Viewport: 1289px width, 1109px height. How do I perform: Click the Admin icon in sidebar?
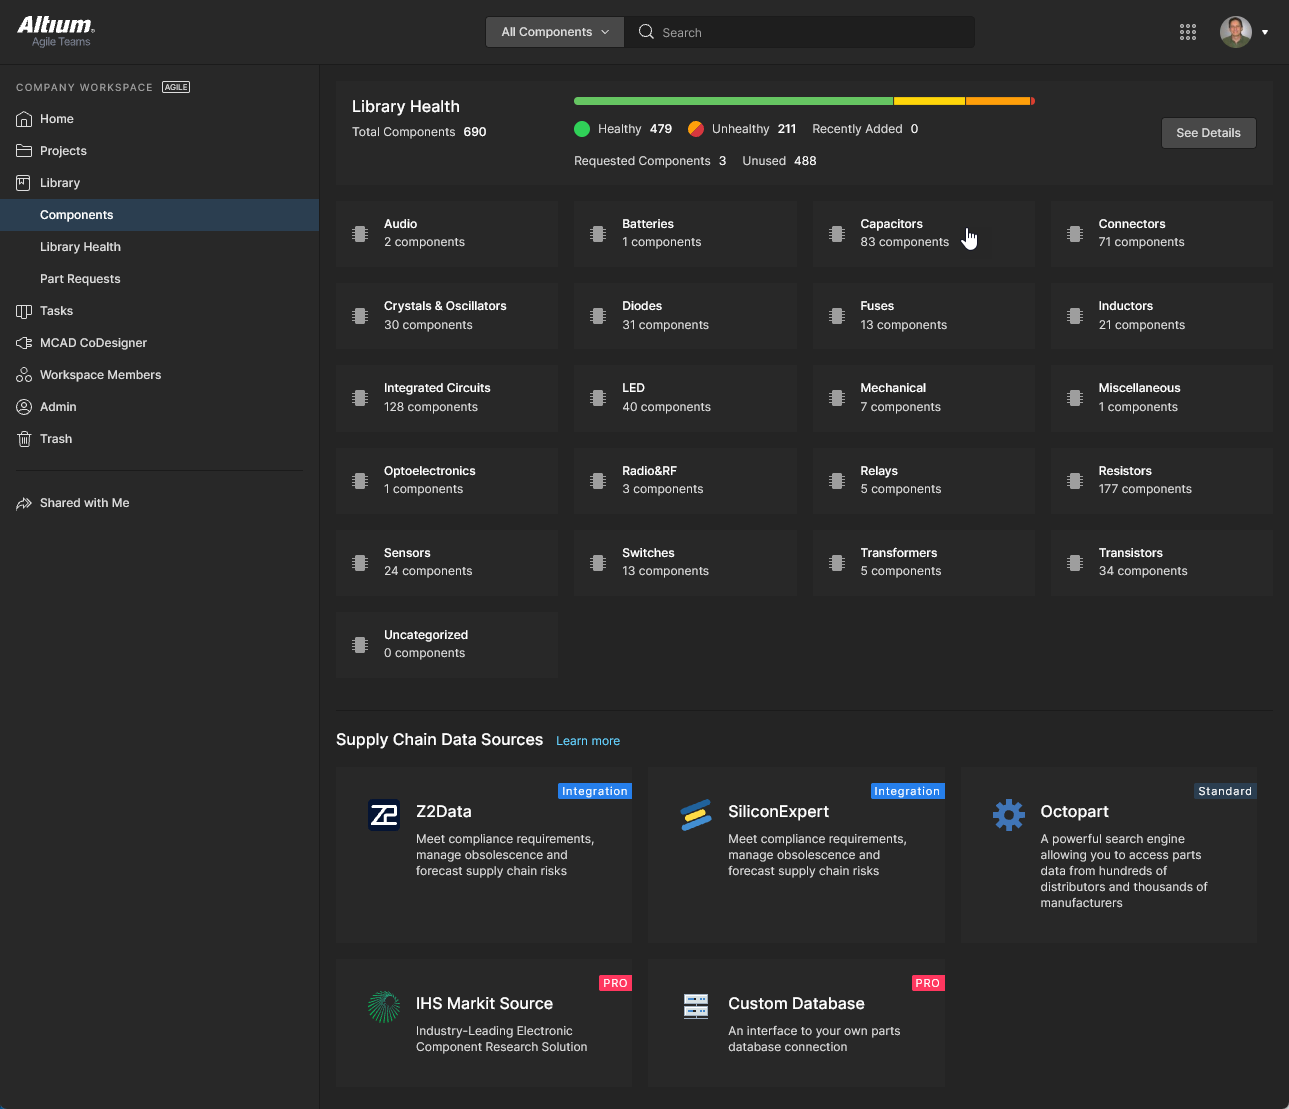[24, 407]
